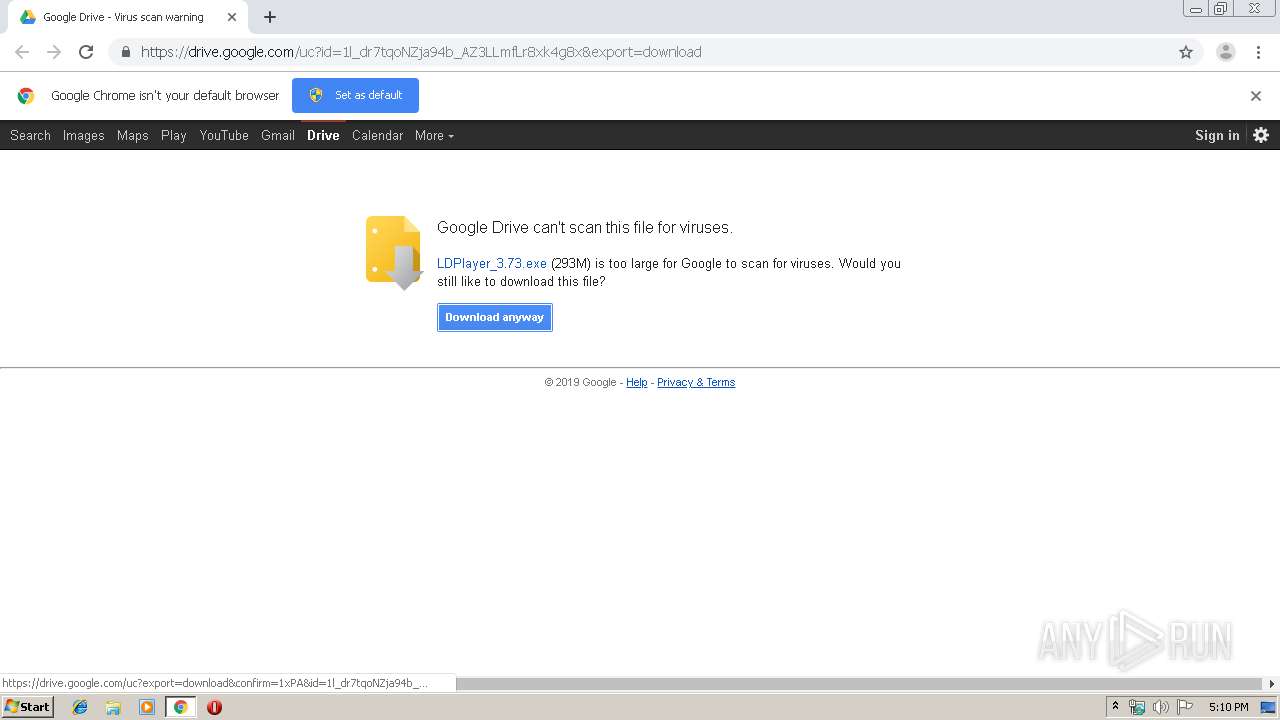1280x720 pixels.
Task: Bookmark this page with the star icon
Action: click(1186, 52)
